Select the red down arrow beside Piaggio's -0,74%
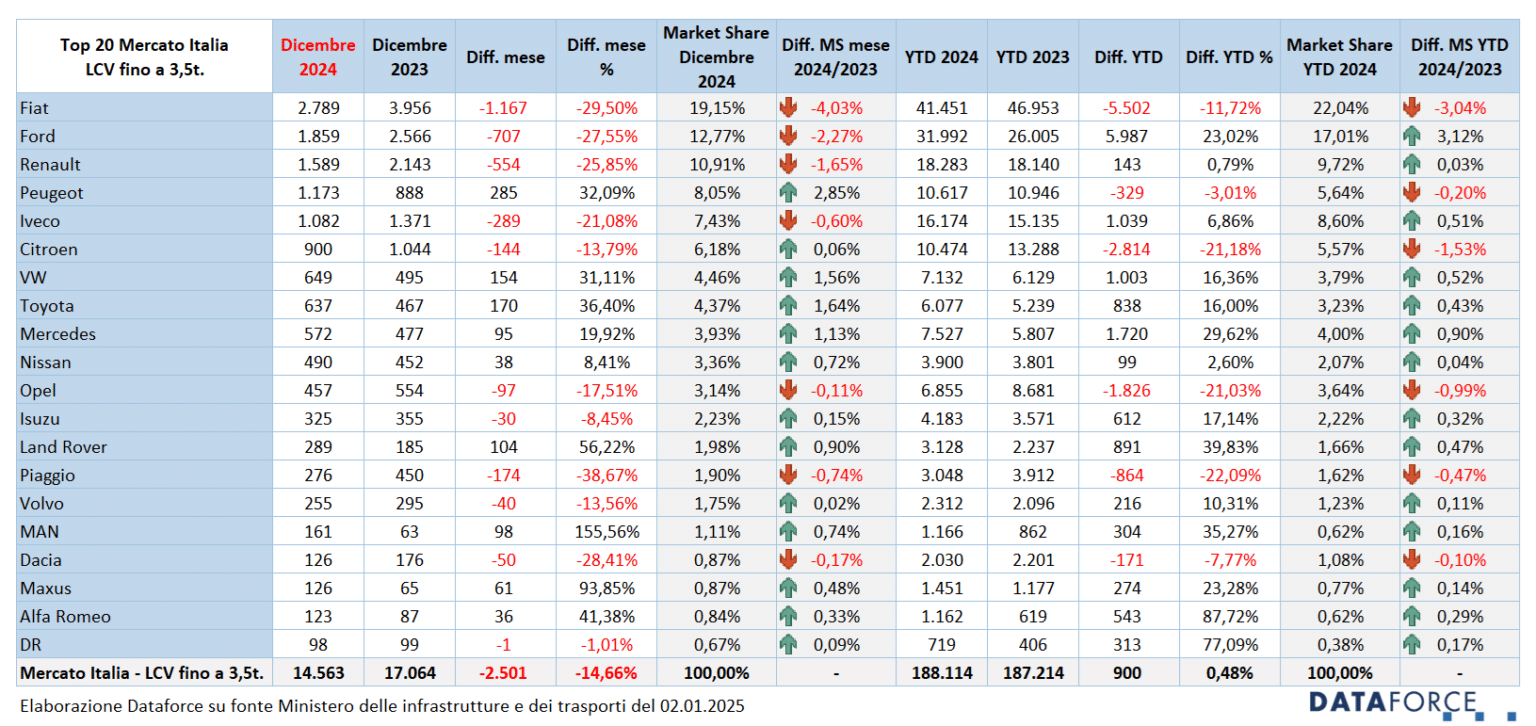The height and width of the screenshot is (726, 1536). [788, 476]
